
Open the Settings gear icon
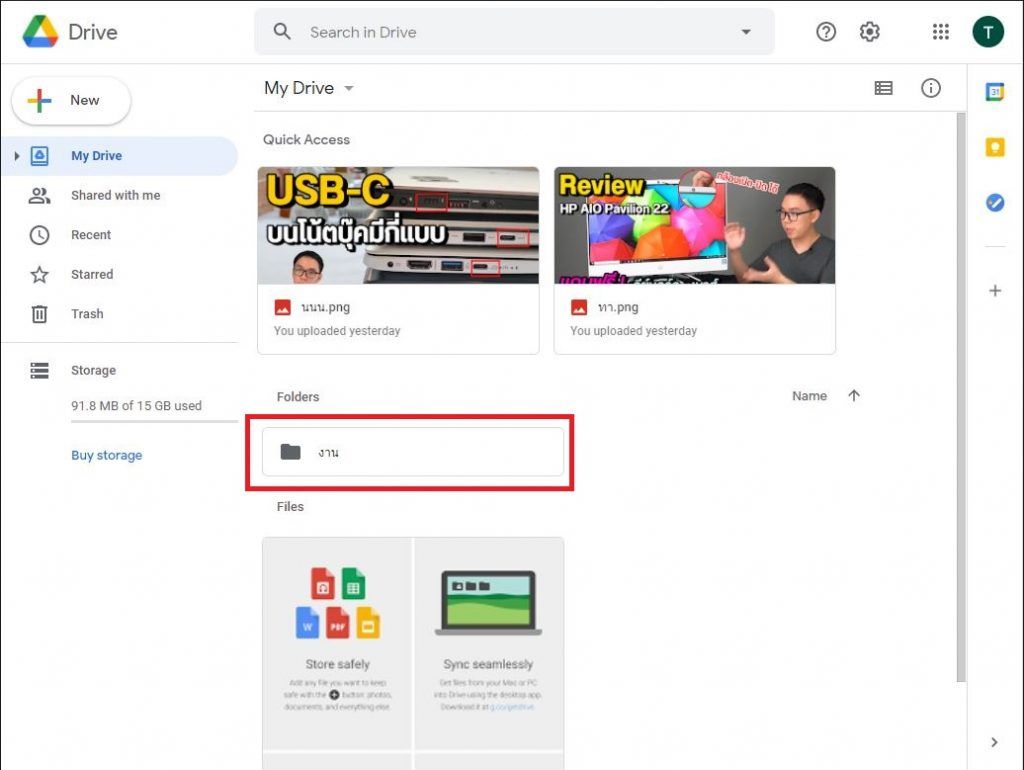869,31
